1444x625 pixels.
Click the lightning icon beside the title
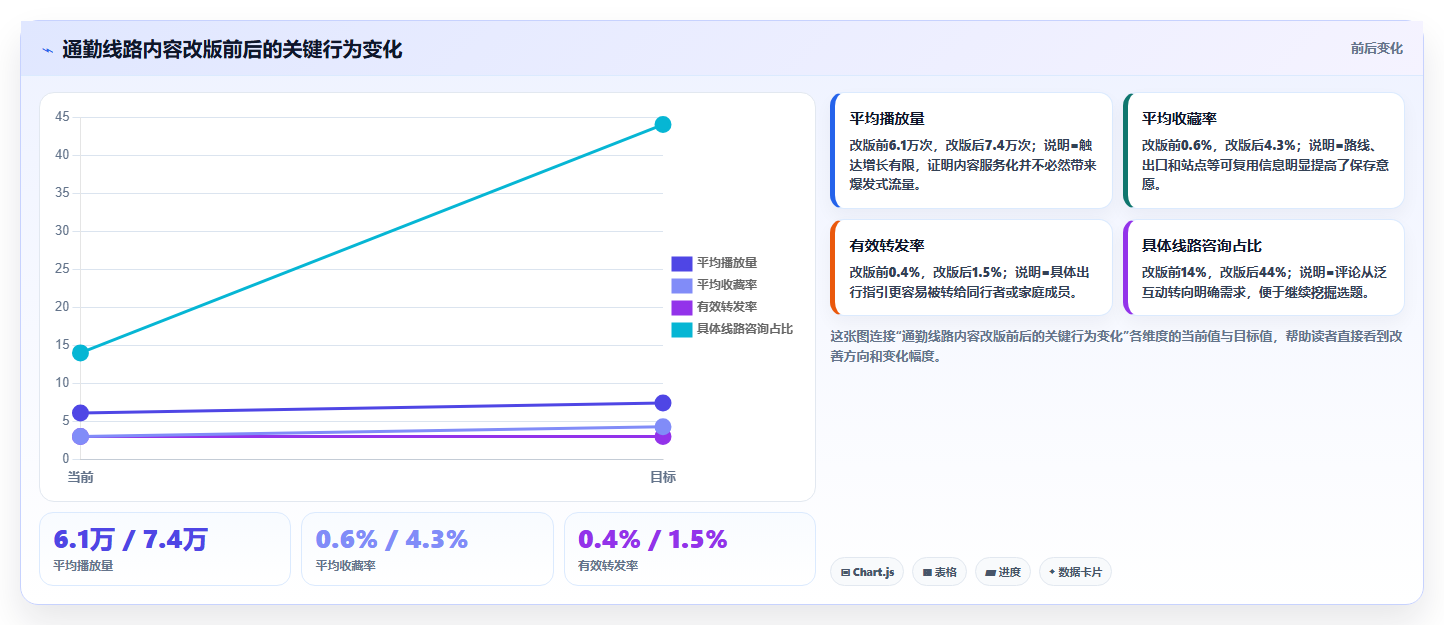pos(48,50)
